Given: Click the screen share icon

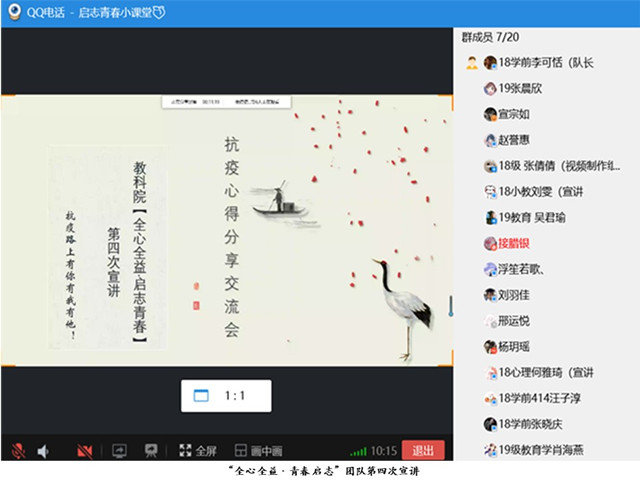Looking at the screenshot, I should (119, 450).
